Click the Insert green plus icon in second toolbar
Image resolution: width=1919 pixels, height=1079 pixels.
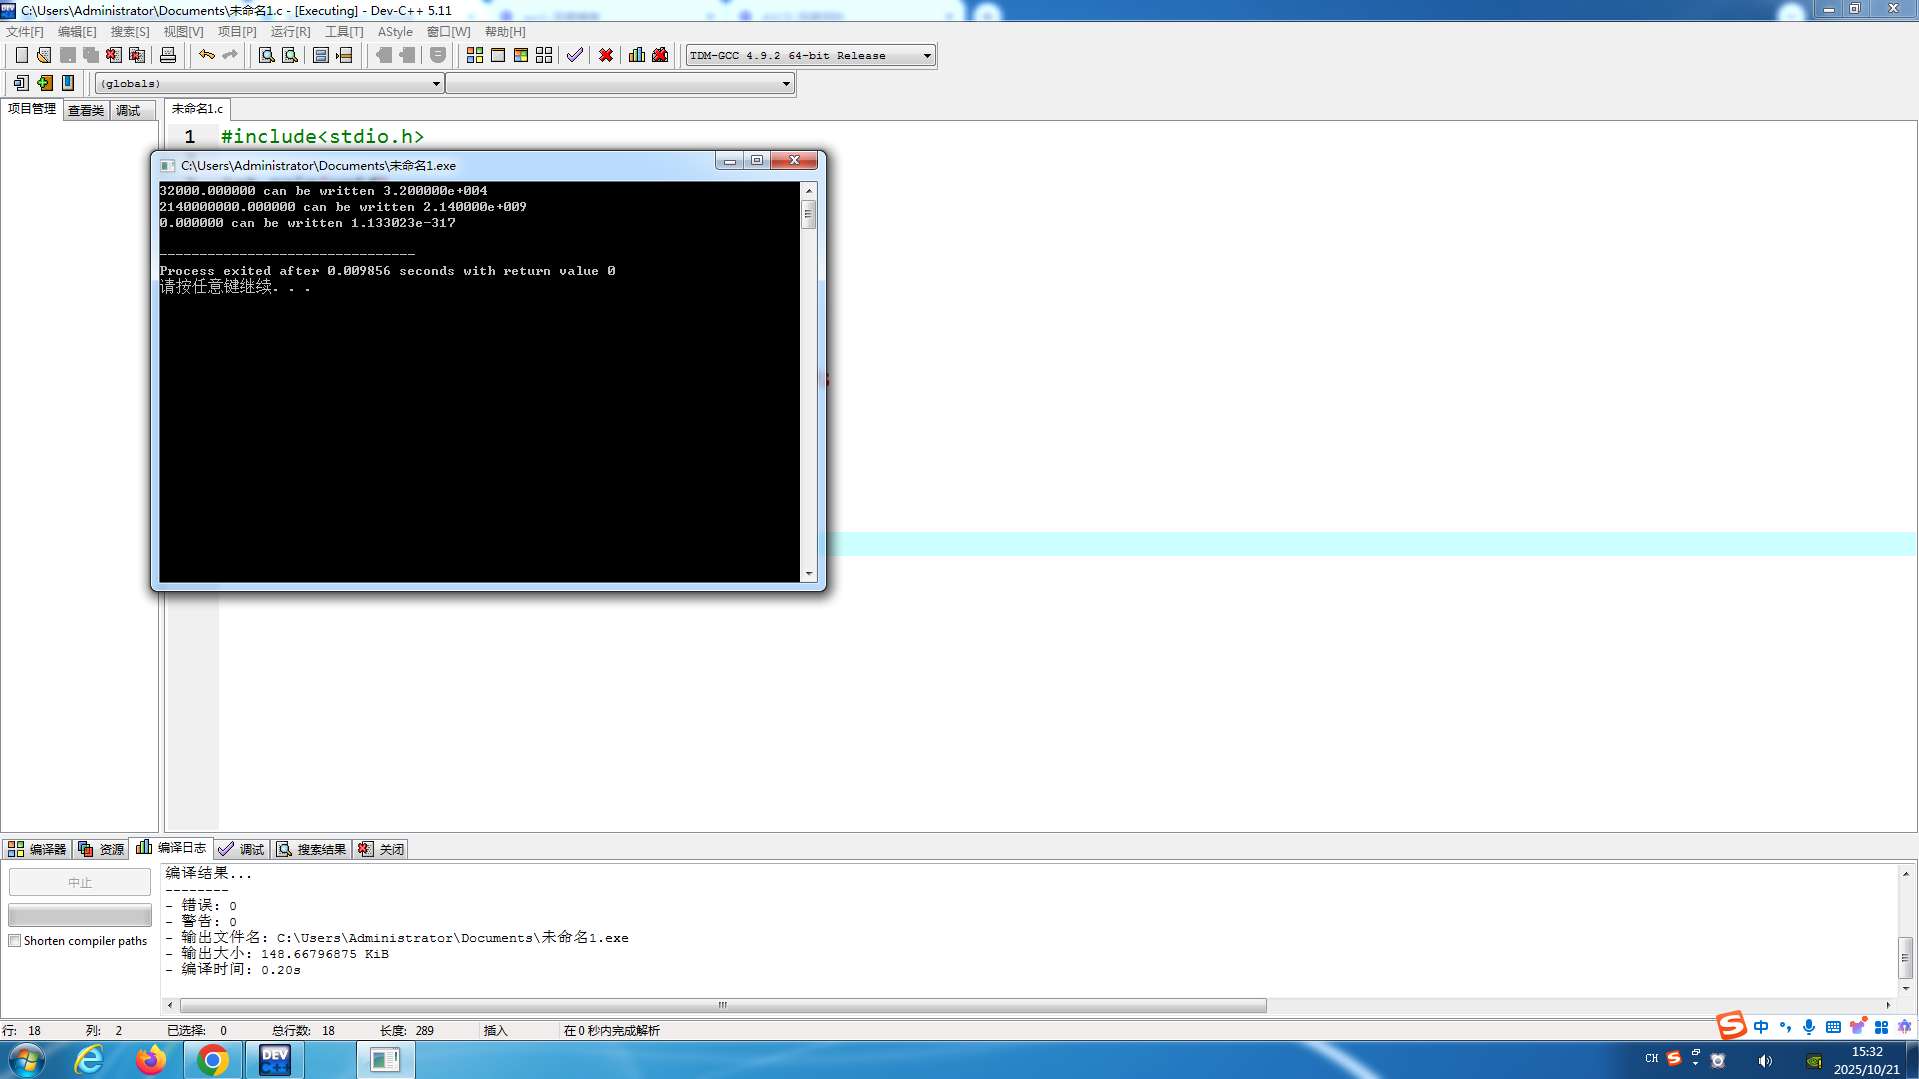click(45, 83)
